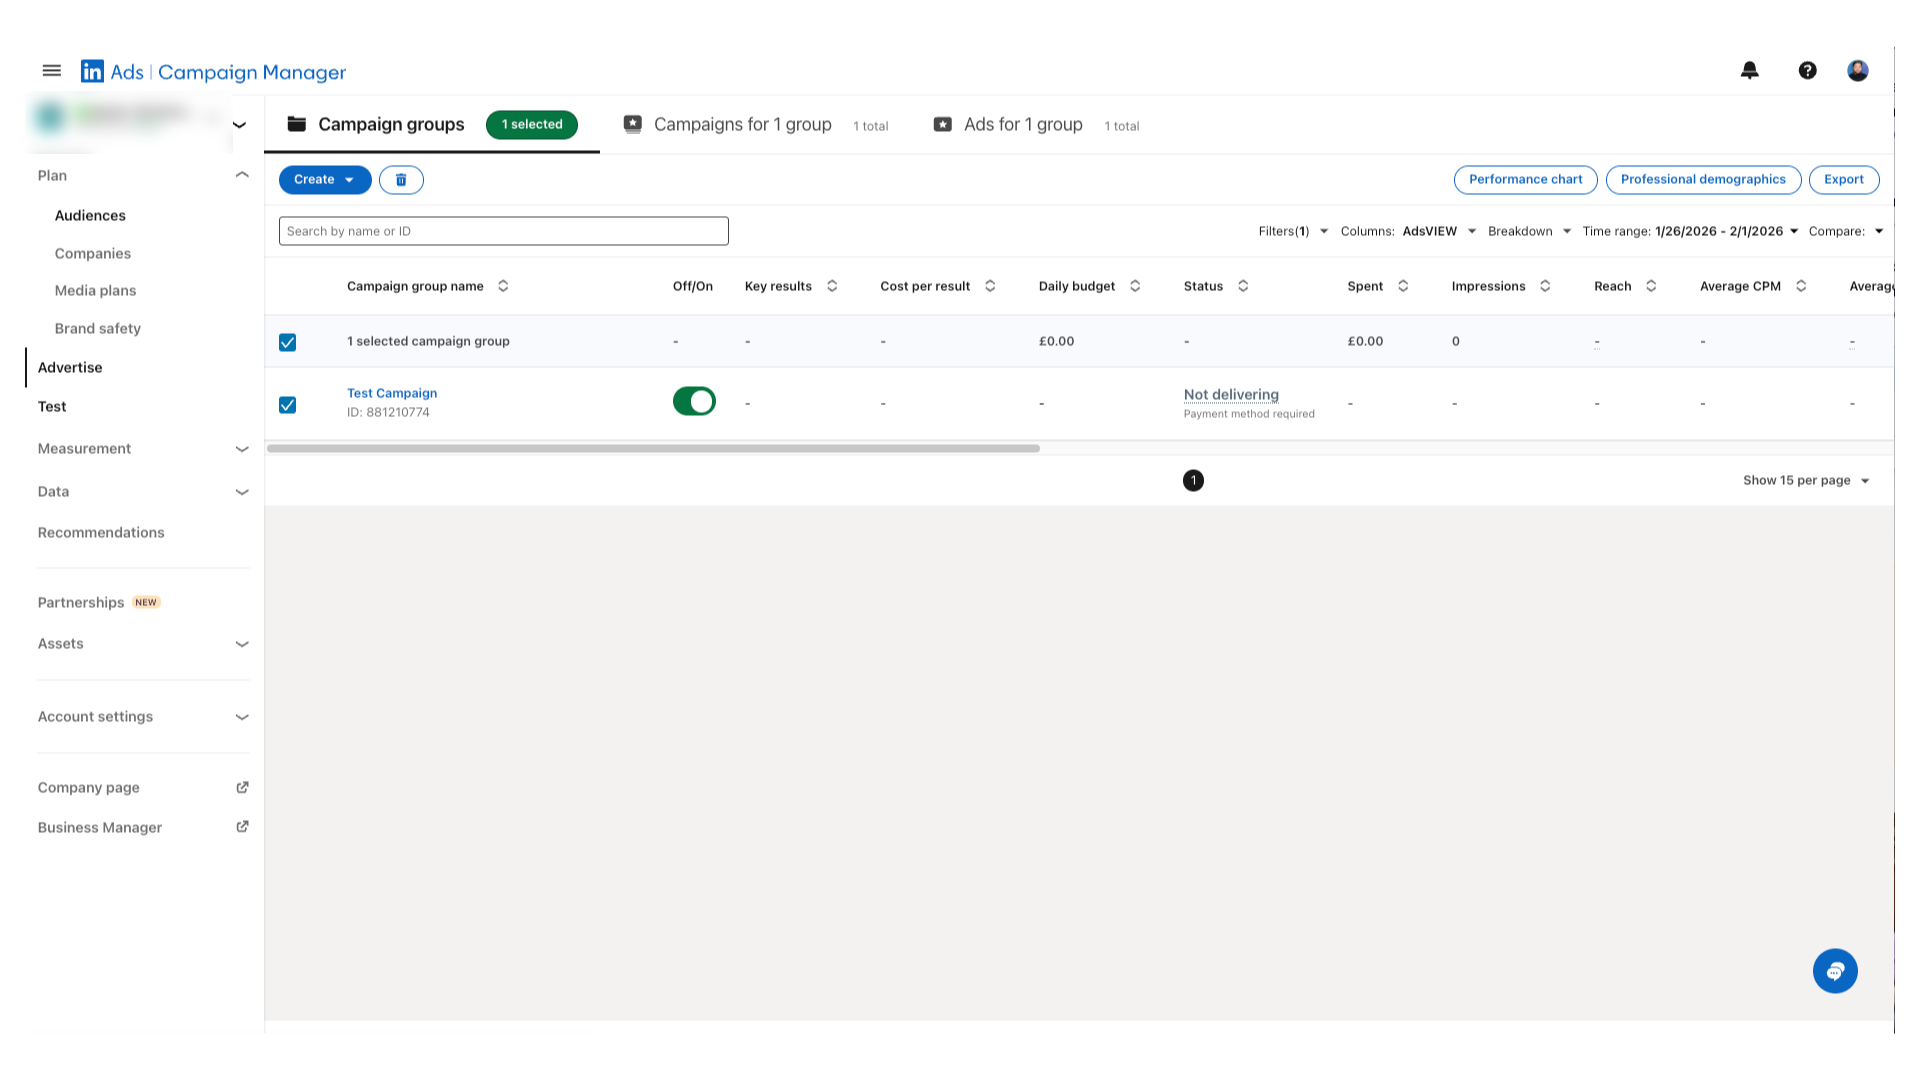
Task: Open Business Manager external link icon
Action: coord(242,827)
